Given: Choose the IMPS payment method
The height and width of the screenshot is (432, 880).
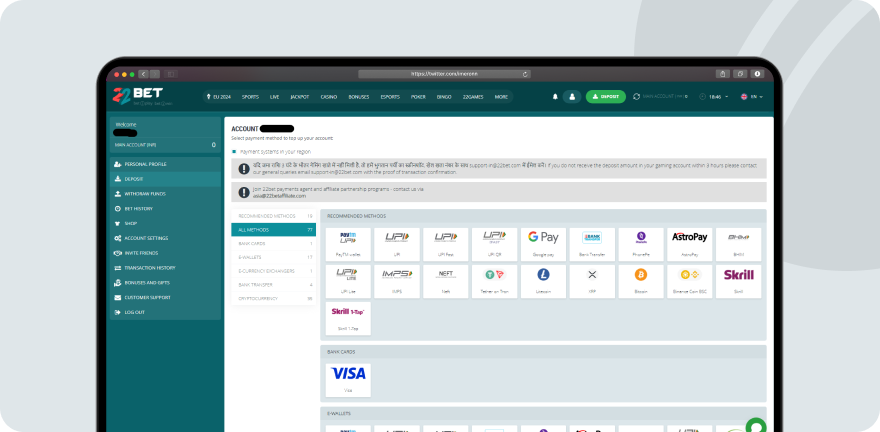Looking at the screenshot, I should [397, 281].
